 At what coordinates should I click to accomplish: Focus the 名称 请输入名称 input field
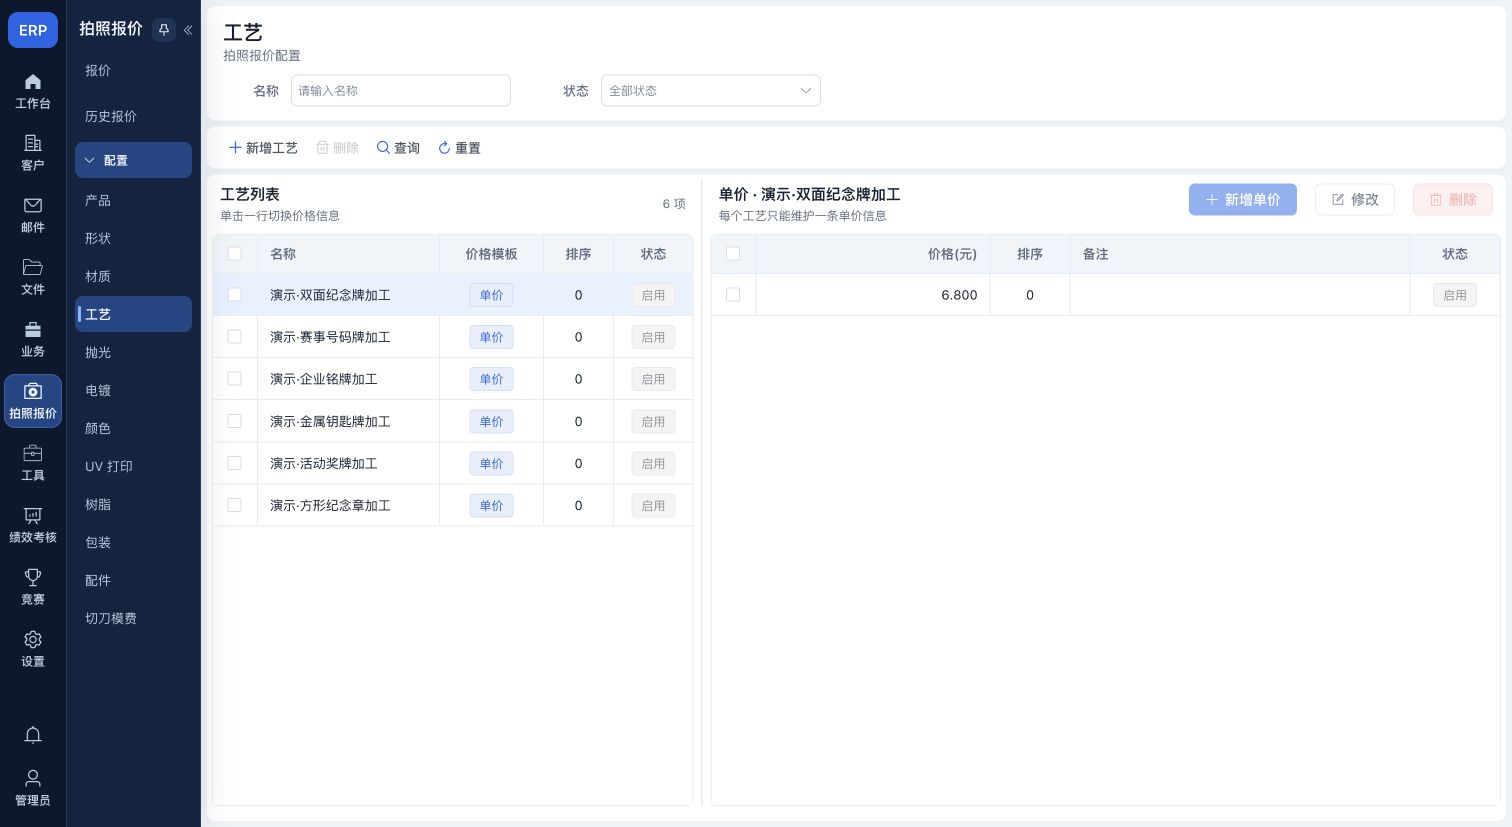click(401, 91)
